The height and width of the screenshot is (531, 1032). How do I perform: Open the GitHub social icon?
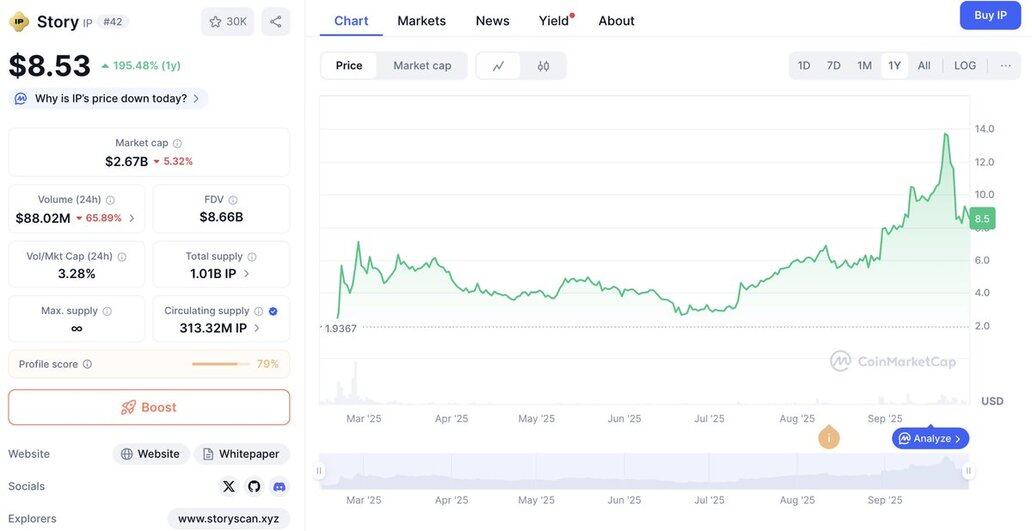[254, 487]
